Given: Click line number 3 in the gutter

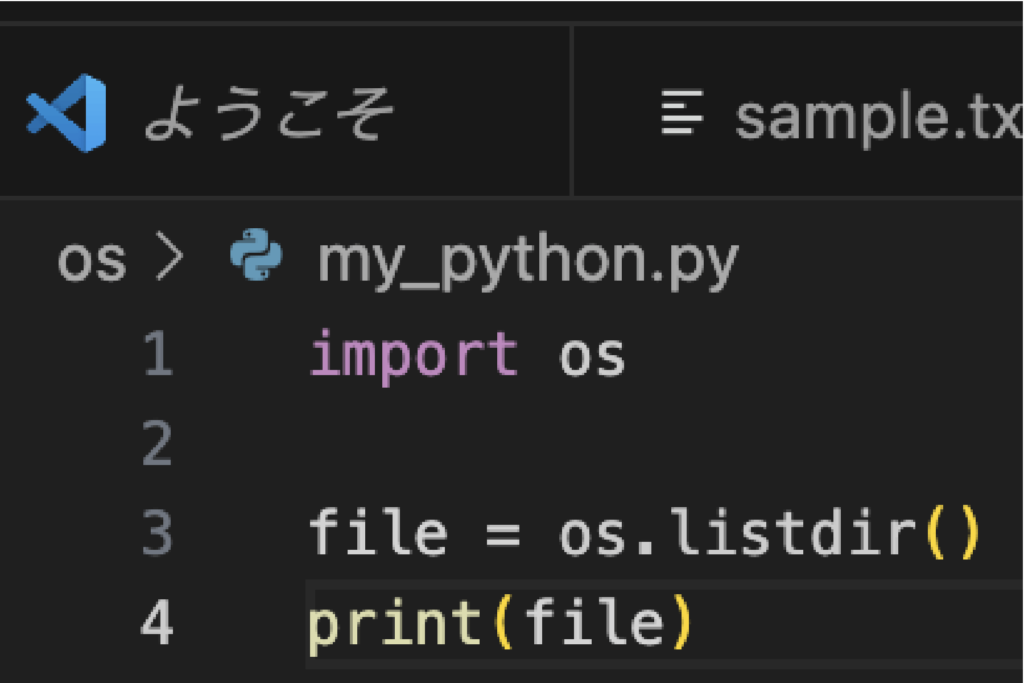Looking at the screenshot, I should [157, 533].
